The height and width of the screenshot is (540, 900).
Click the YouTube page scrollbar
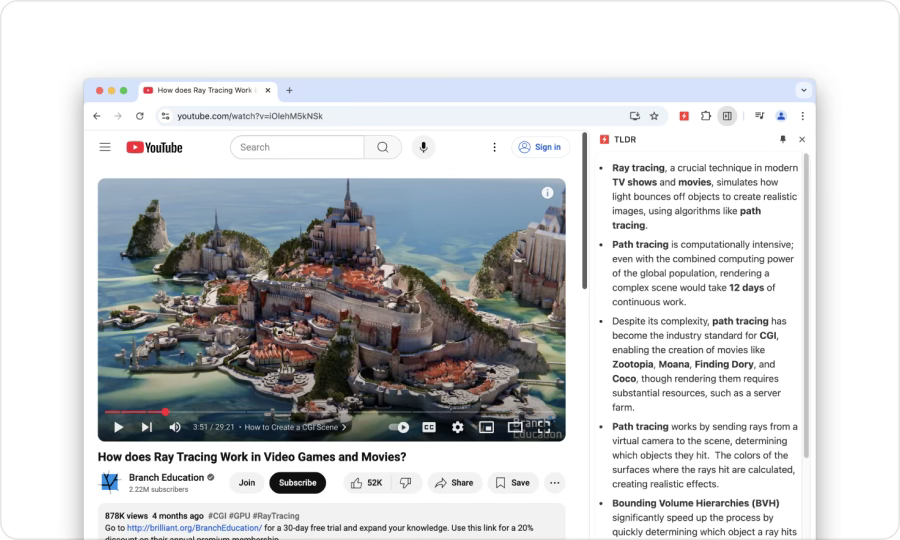tap(584, 211)
